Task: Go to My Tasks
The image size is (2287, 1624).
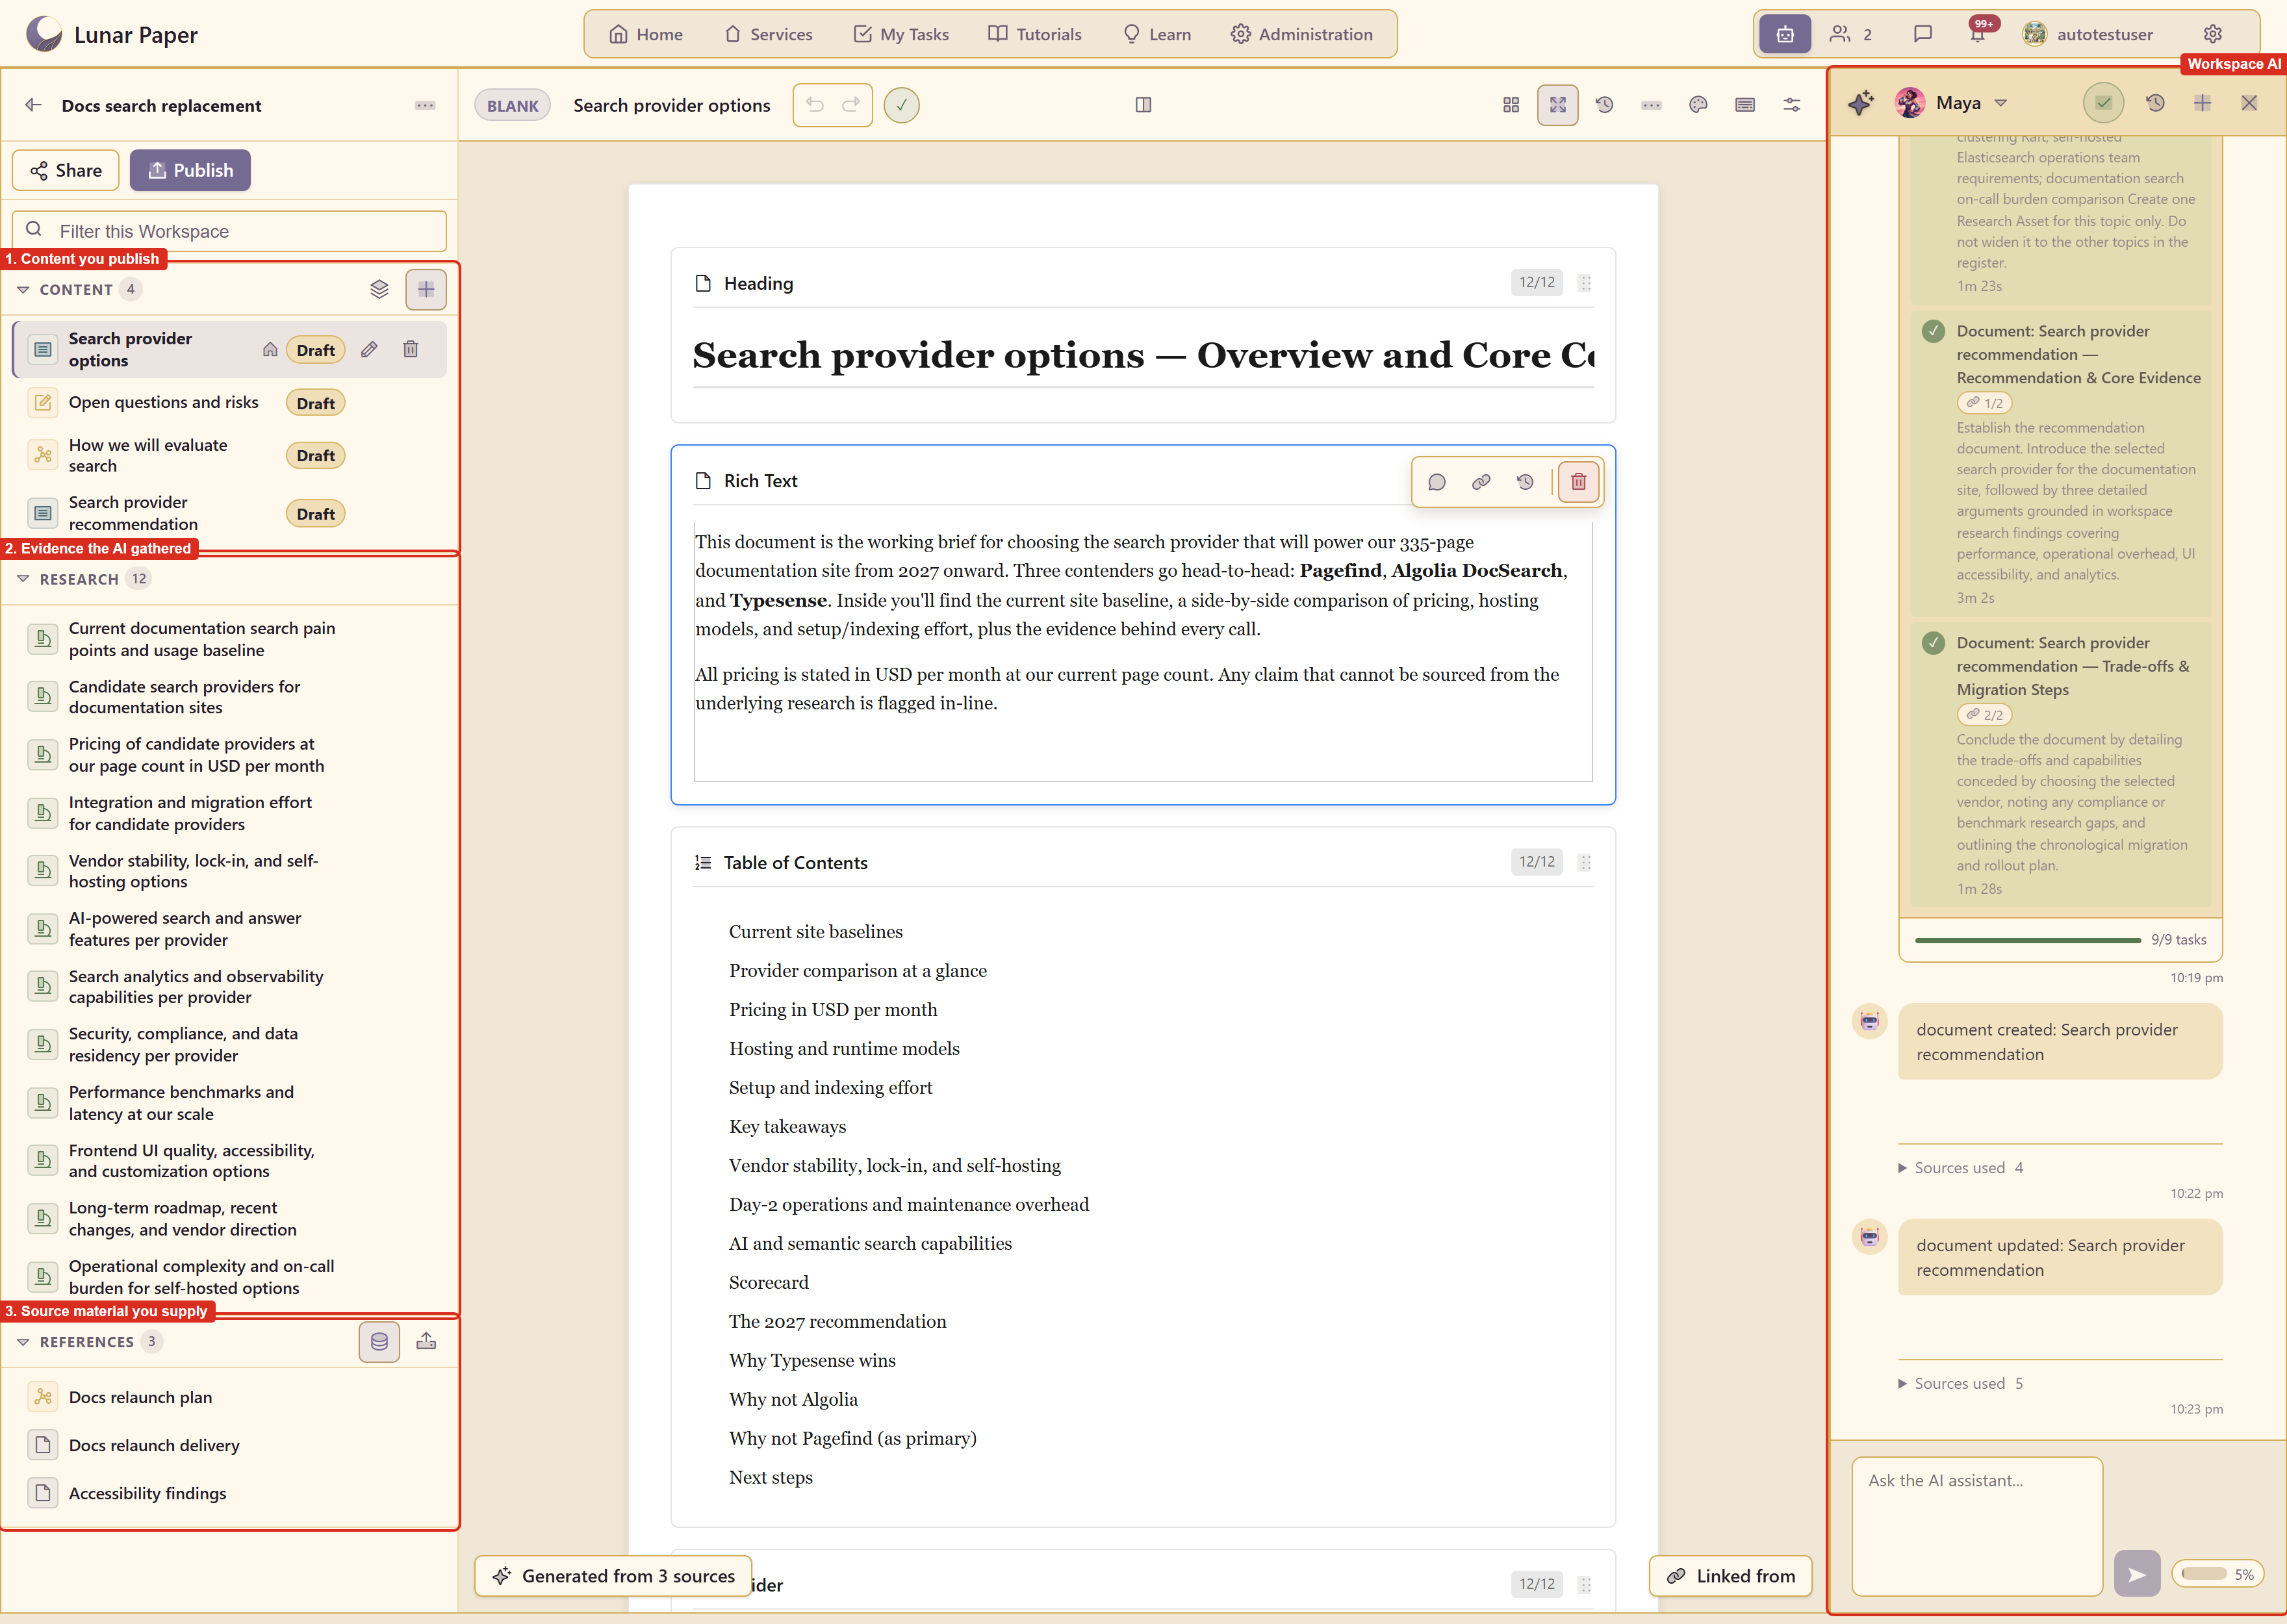Action: click(x=901, y=34)
